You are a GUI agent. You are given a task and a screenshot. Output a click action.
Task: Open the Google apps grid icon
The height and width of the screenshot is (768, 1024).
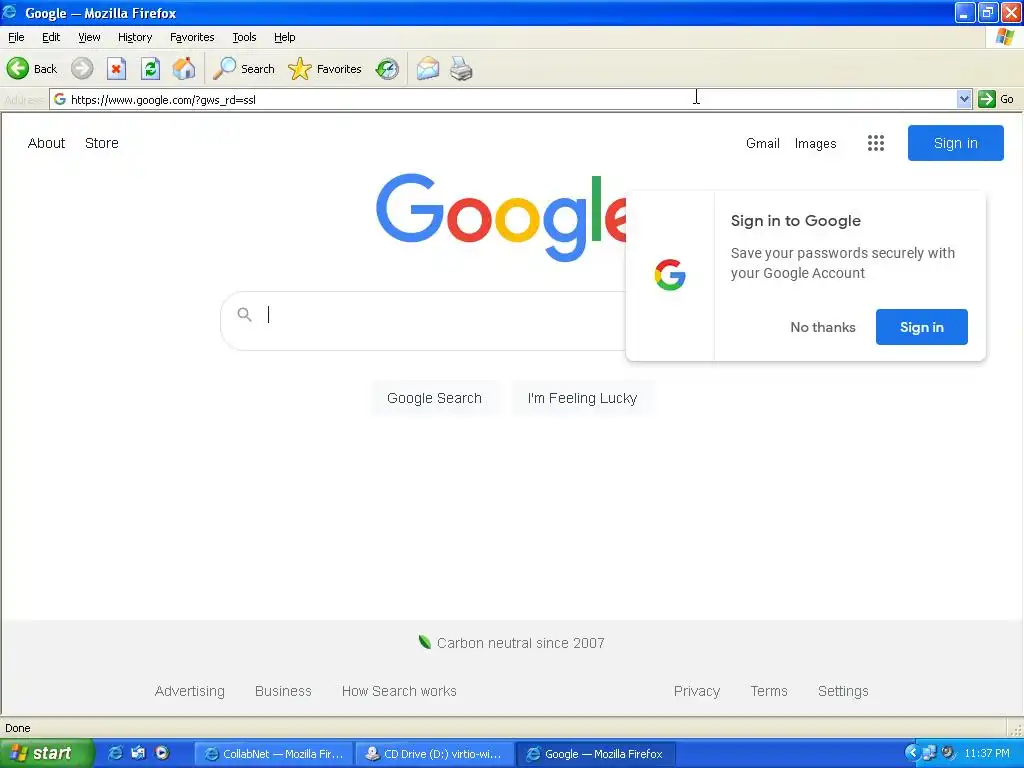coord(876,143)
